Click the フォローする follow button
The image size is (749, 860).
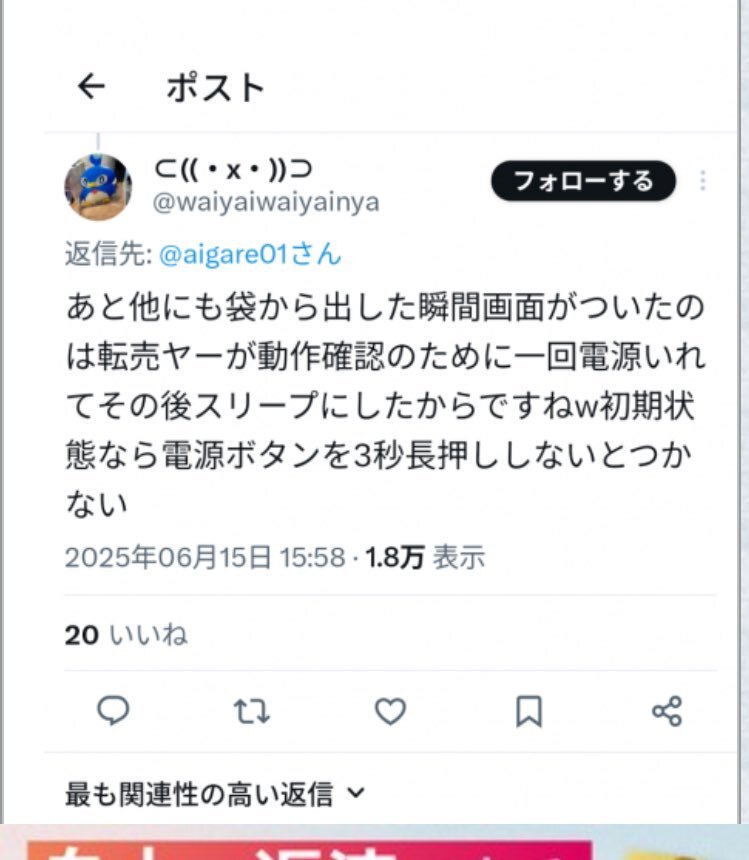(583, 180)
